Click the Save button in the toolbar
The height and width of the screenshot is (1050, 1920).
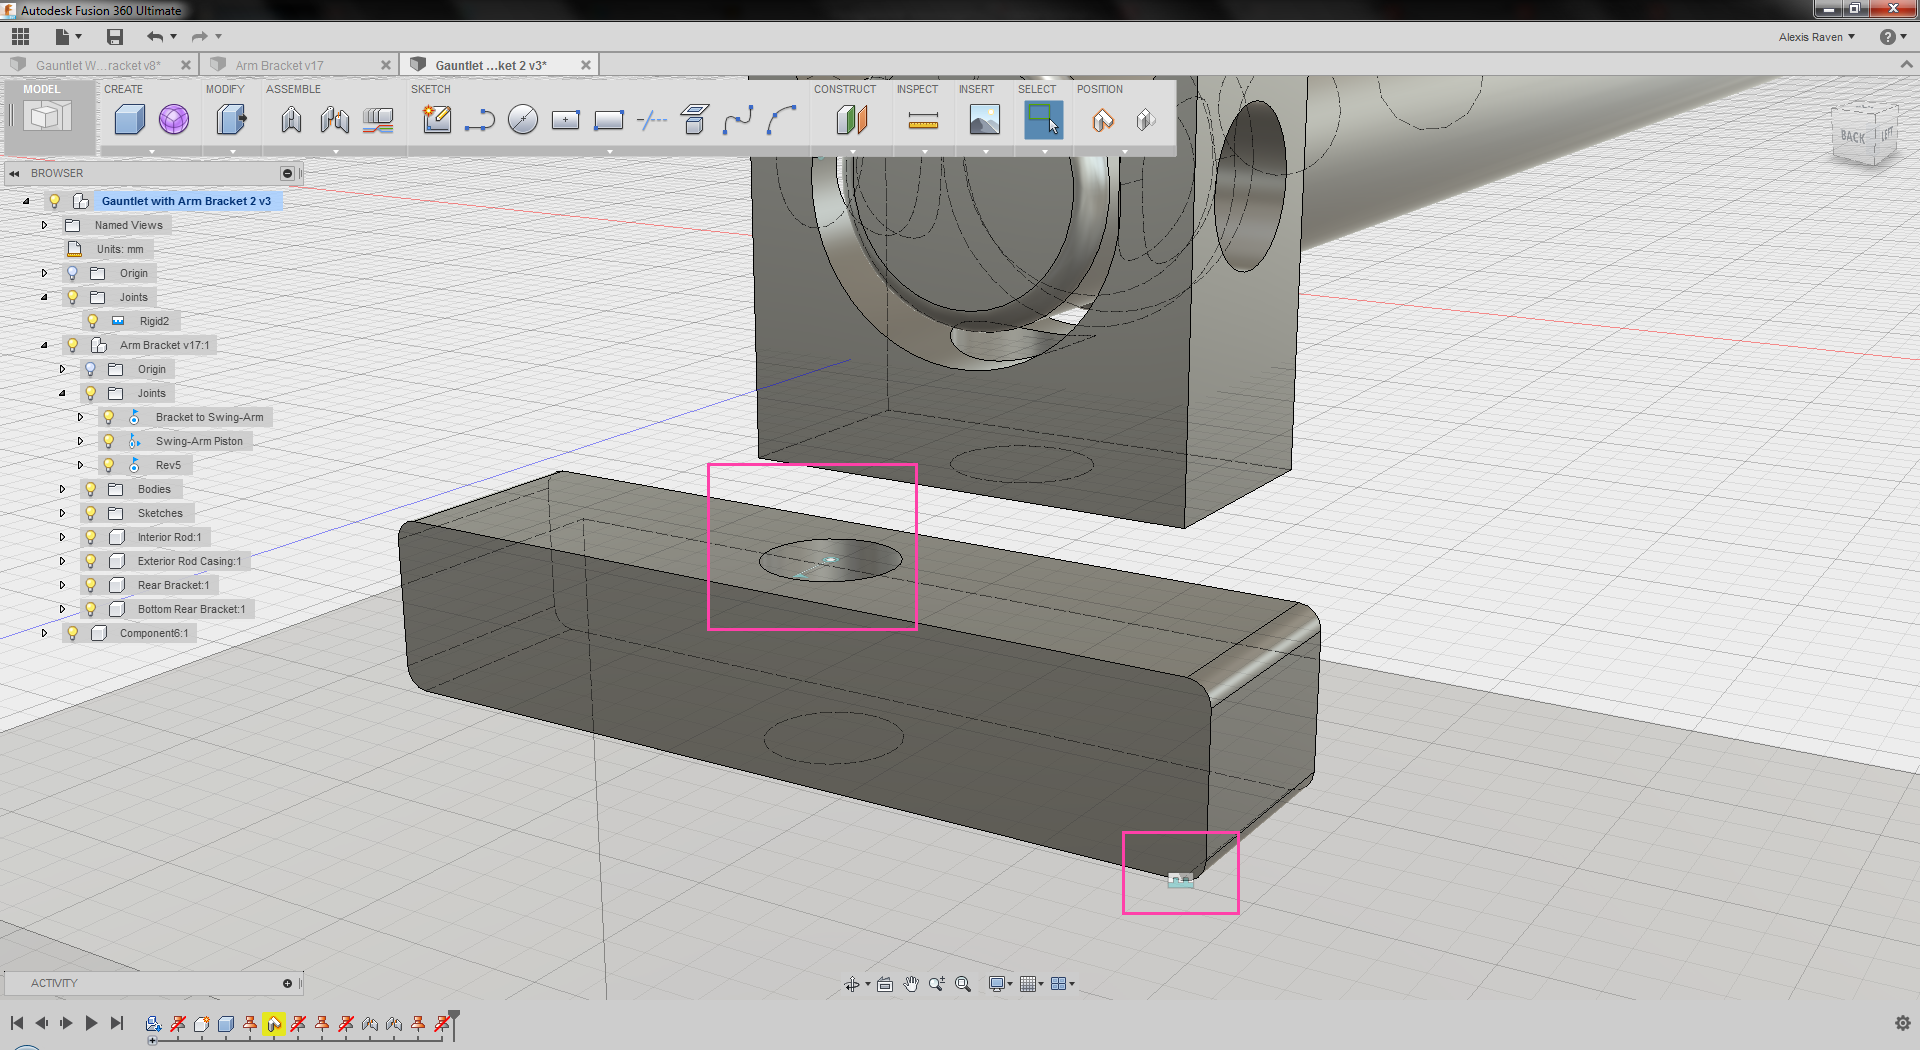pyautogui.click(x=114, y=37)
